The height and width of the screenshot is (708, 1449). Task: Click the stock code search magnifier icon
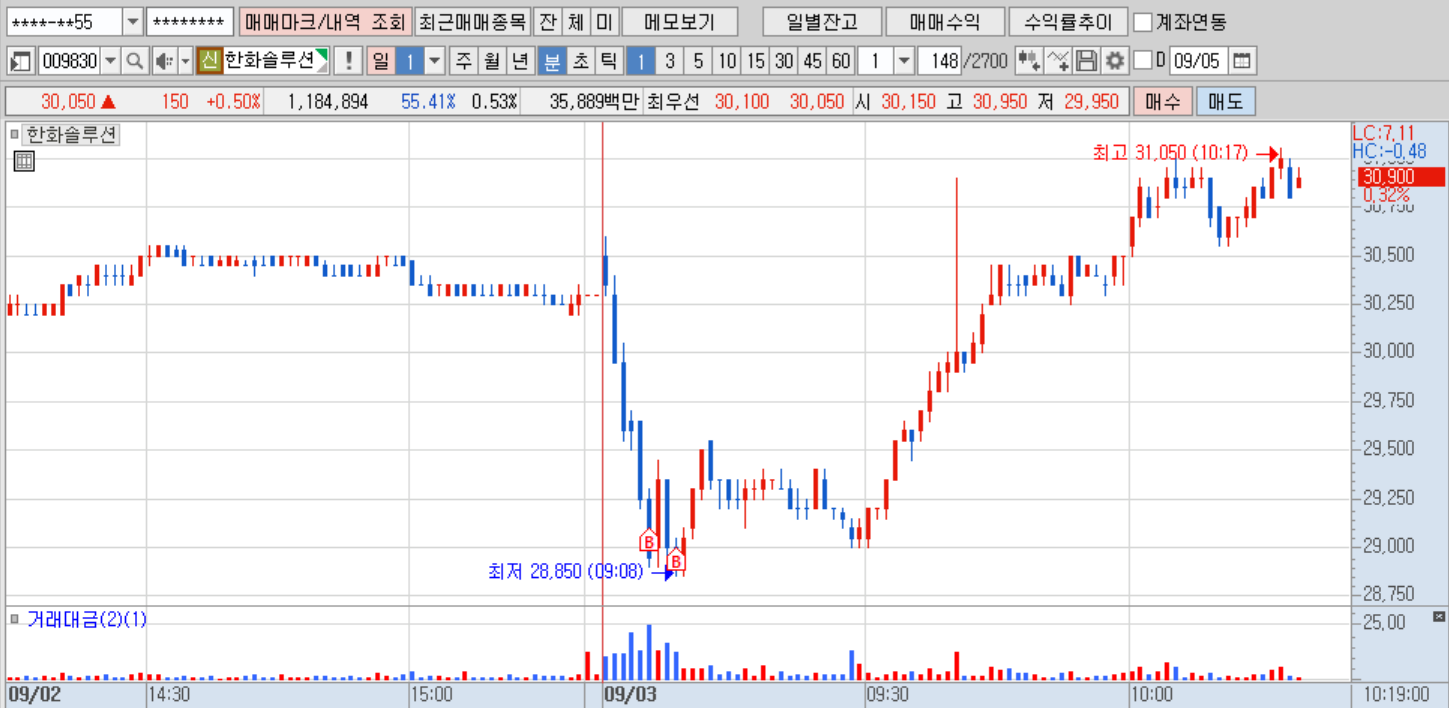click(x=134, y=61)
